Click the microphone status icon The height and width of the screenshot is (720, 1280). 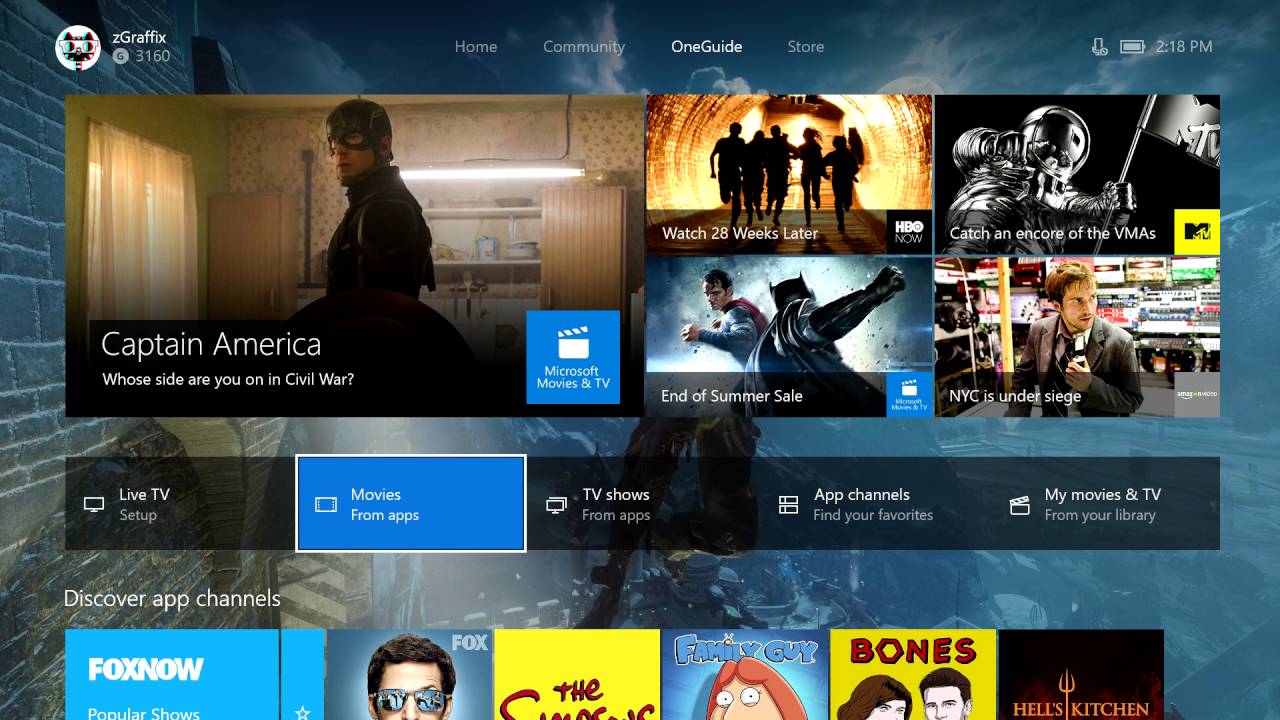(1100, 47)
